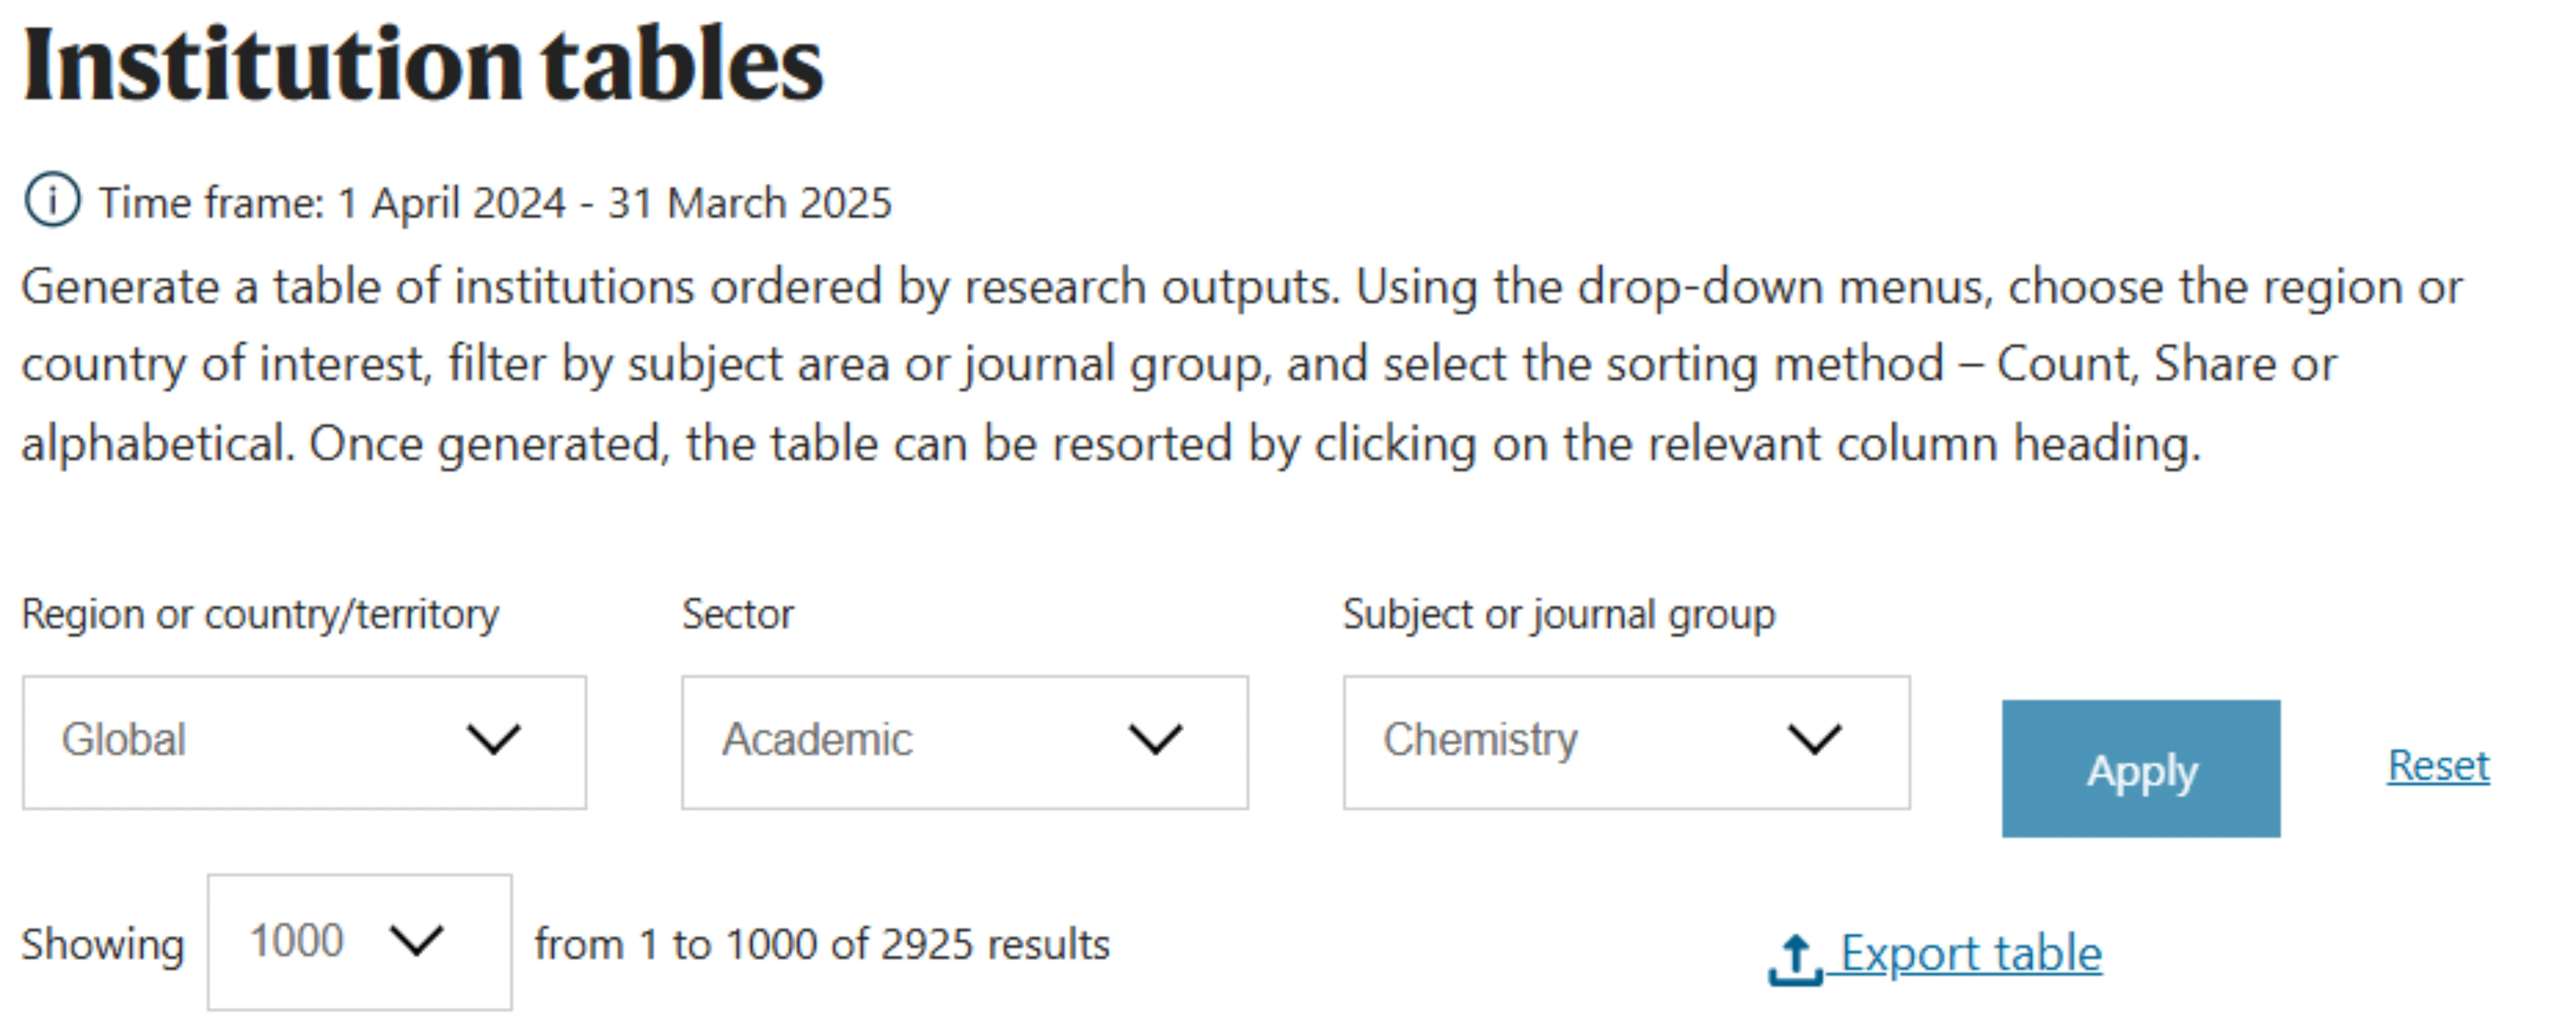Click the Subject or journal group label
Screen dimensions: 2576x1031
click(1558, 614)
